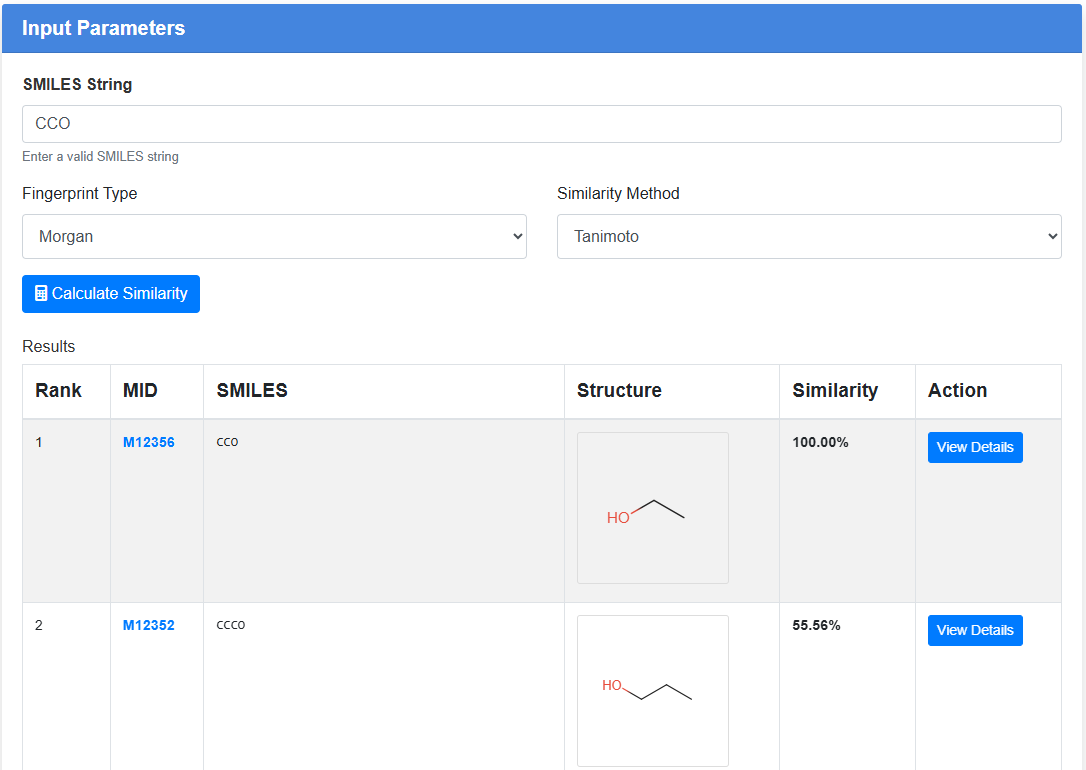Viewport: 1086px width, 770px height.
Task: Open the Similarity Method dropdown showing Tanimoto
Action: tap(809, 237)
